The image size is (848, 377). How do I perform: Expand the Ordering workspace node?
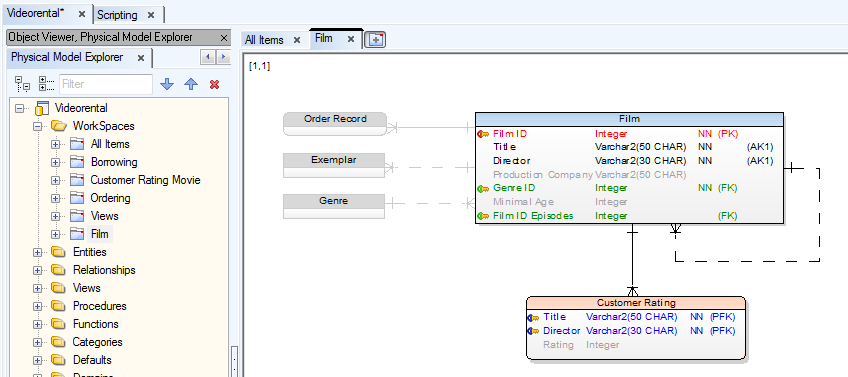click(55, 198)
